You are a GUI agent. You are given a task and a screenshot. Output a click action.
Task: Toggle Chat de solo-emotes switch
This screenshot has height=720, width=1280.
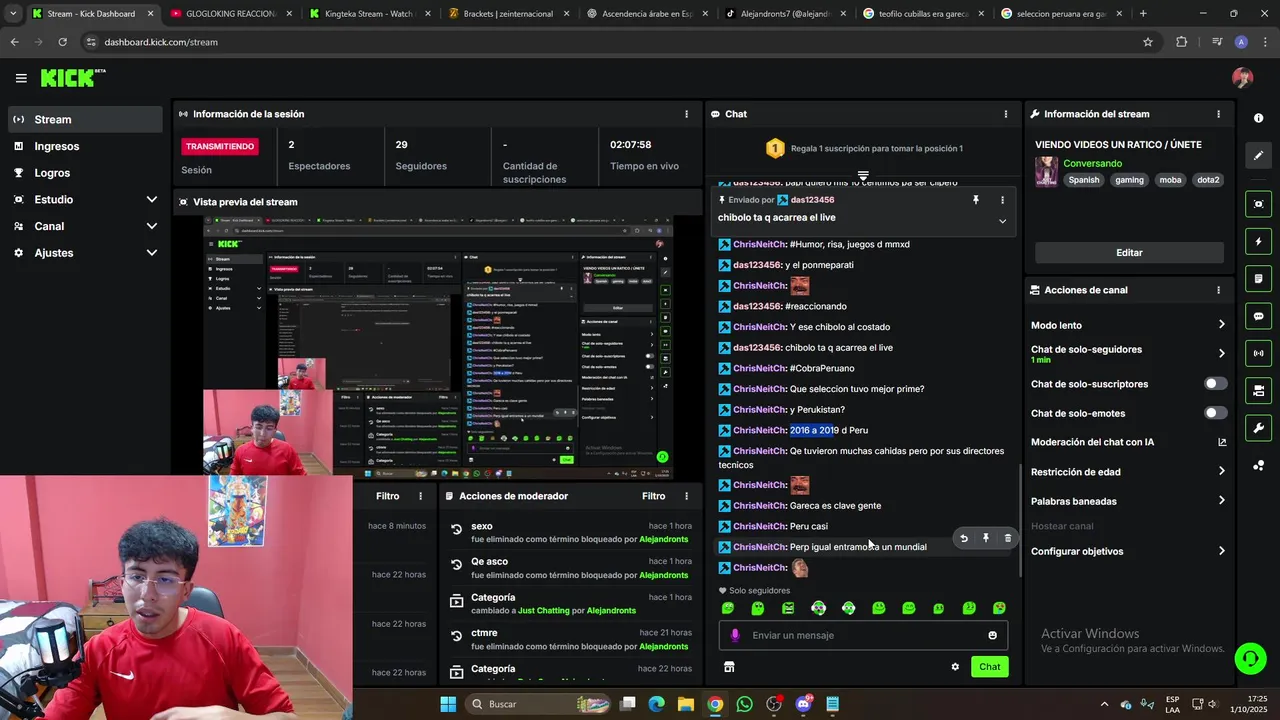coord(1215,413)
